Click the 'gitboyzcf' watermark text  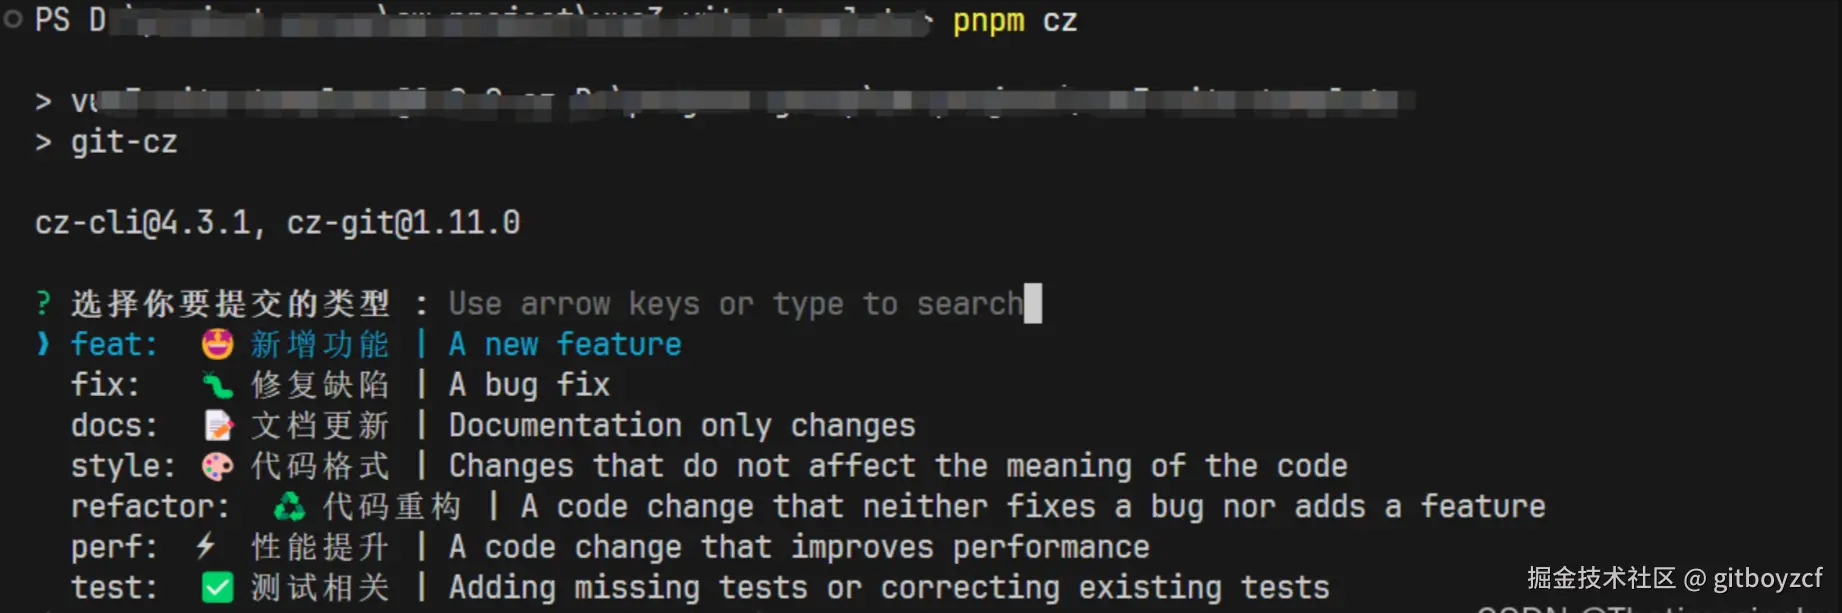pyautogui.click(x=1767, y=578)
